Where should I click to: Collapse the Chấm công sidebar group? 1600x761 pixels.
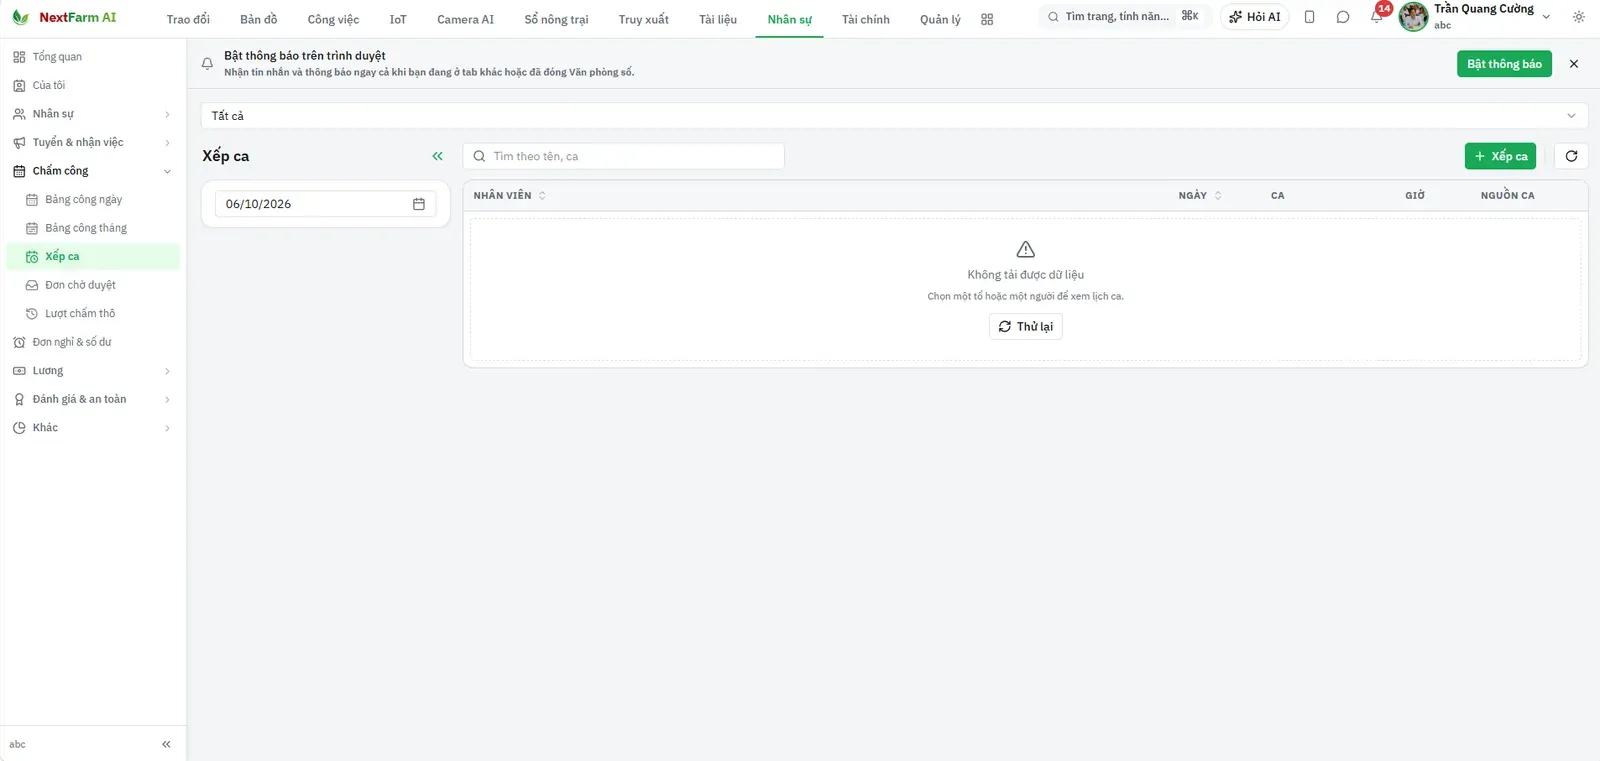93,171
